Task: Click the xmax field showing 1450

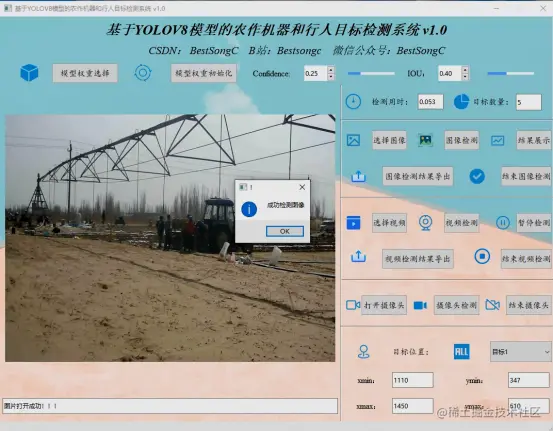Action: [x=413, y=406]
